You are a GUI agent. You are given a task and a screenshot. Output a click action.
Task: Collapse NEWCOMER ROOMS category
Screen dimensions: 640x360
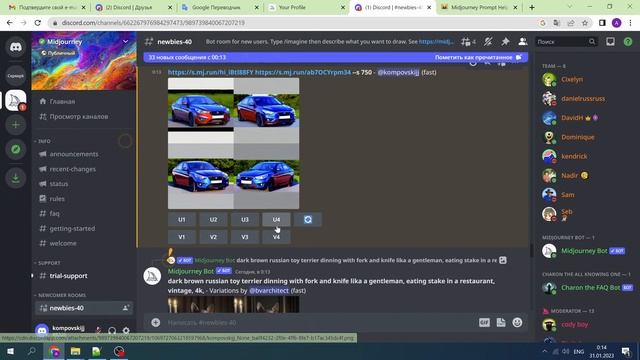coord(60,295)
